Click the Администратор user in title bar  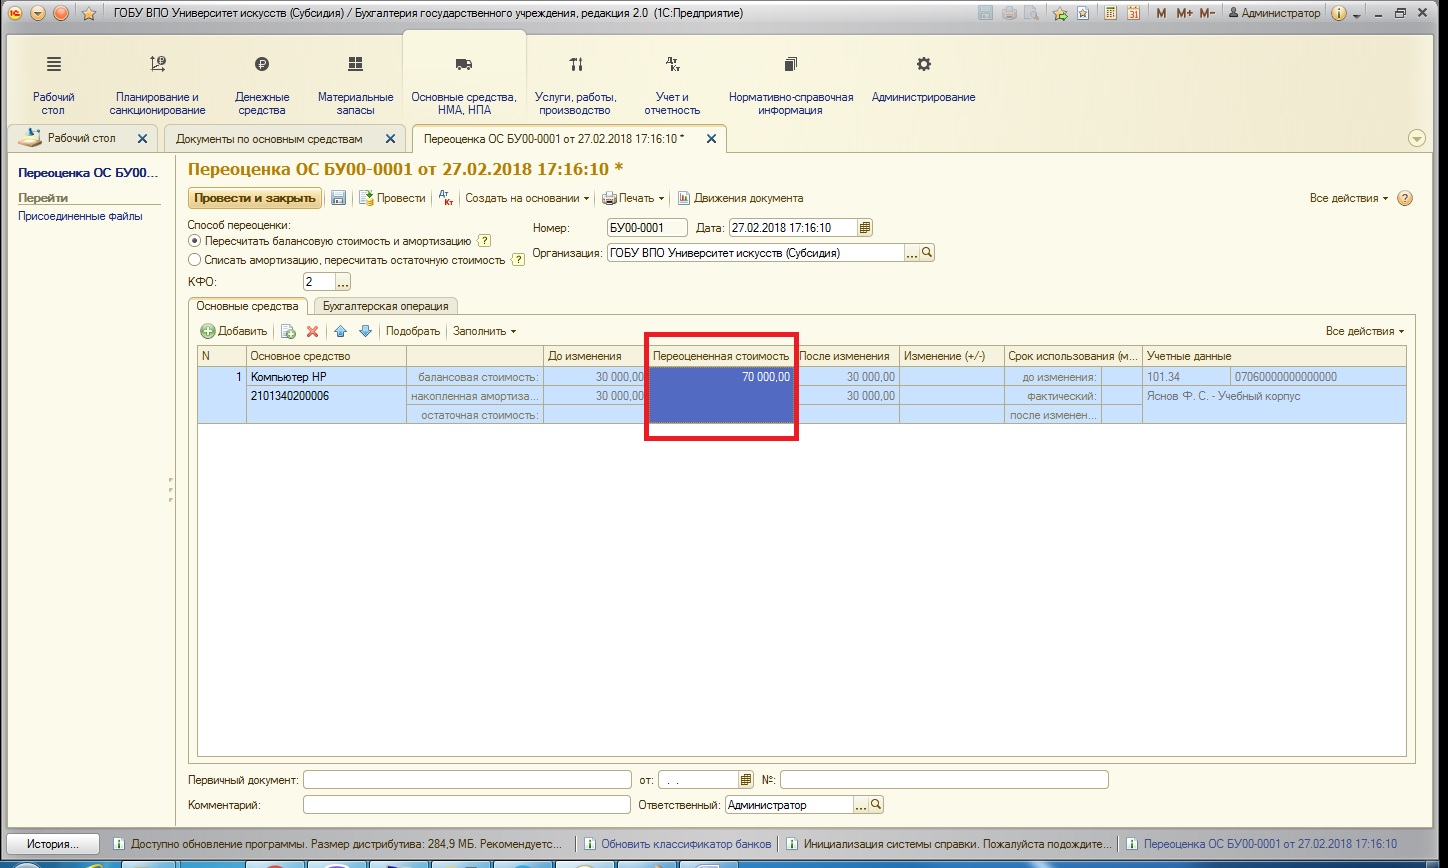[1273, 13]
